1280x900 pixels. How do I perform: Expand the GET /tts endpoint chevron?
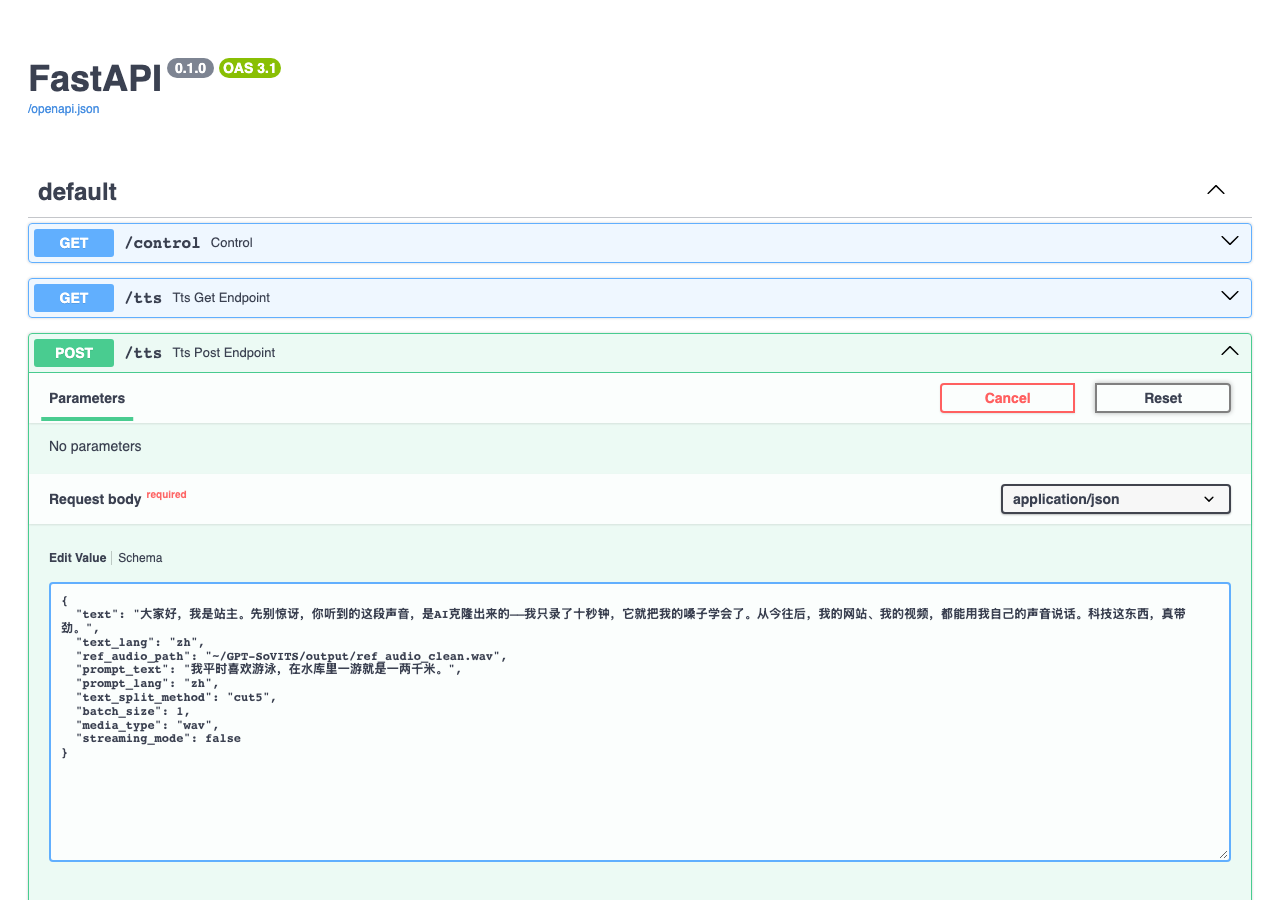(1230, 297)
